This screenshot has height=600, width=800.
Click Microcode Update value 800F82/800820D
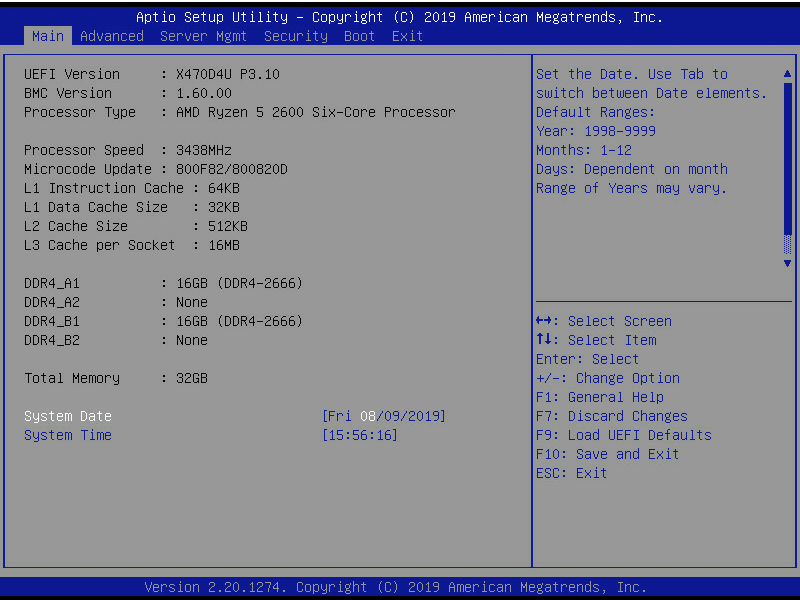232,169
